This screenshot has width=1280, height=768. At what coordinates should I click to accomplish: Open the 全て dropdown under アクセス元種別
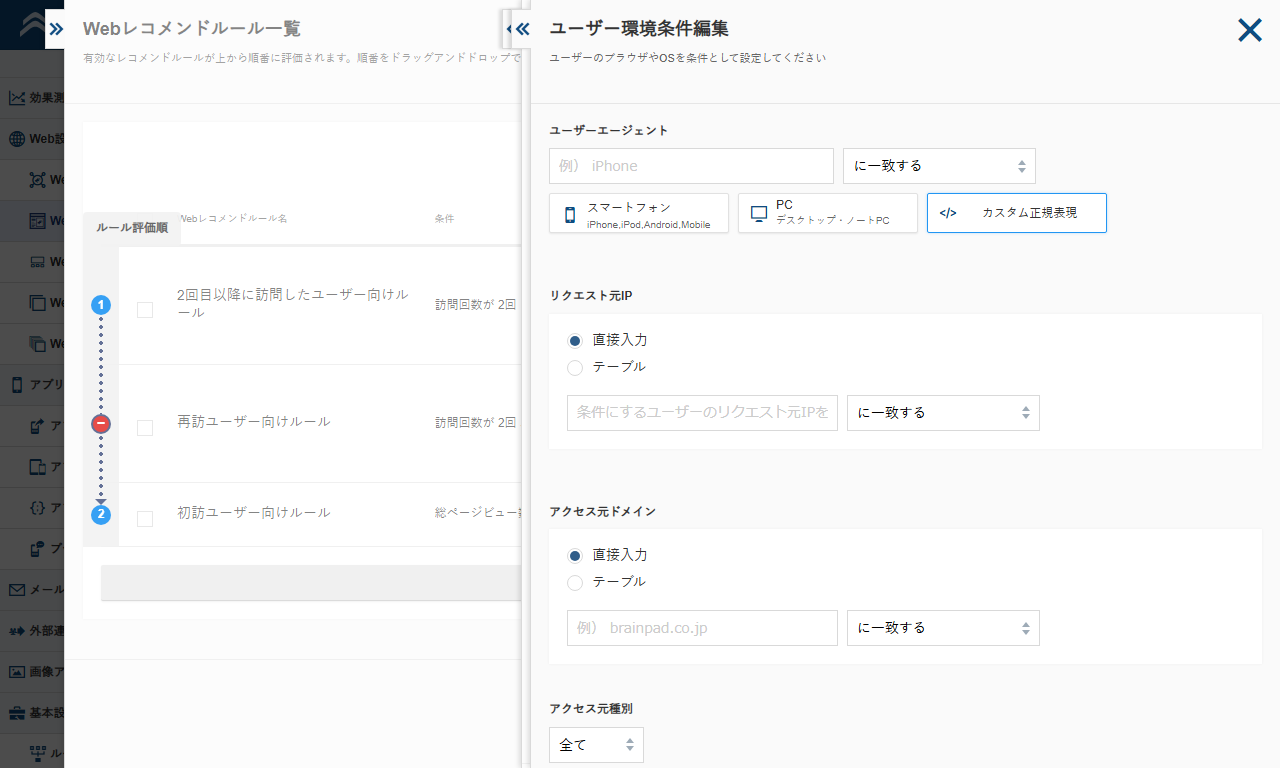point(596,745)
